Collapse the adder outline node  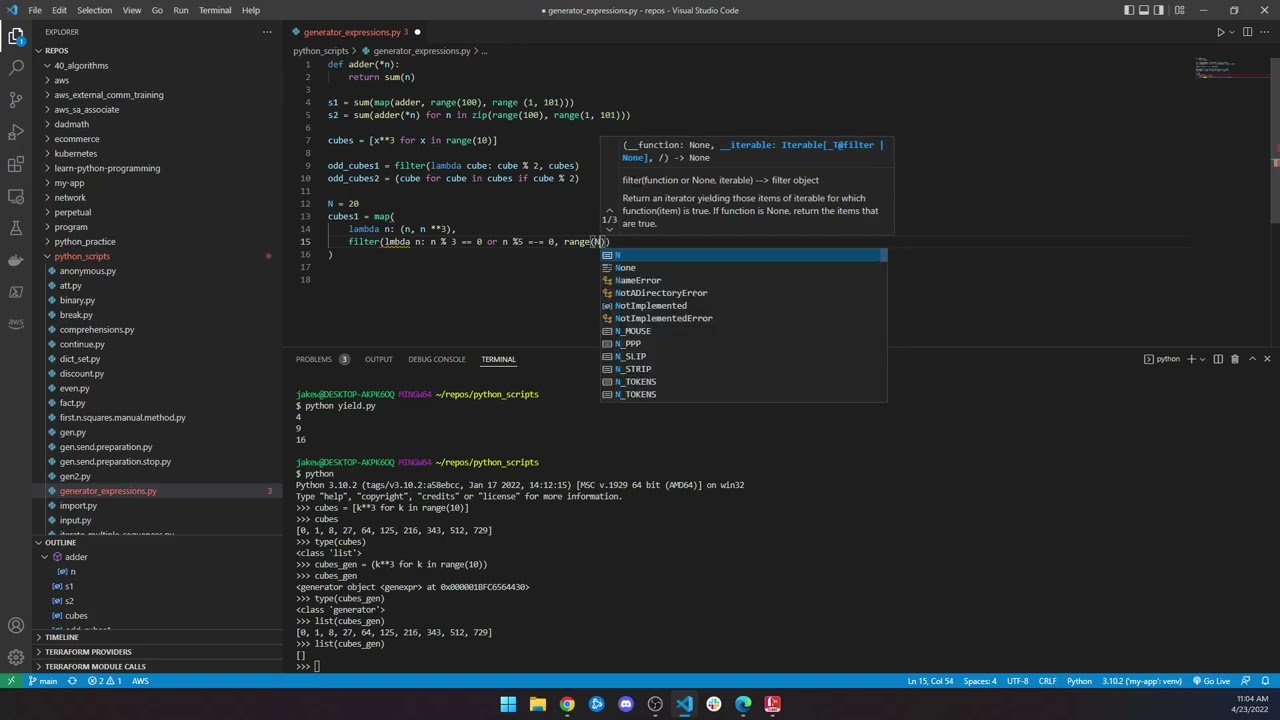pos(45,557)
